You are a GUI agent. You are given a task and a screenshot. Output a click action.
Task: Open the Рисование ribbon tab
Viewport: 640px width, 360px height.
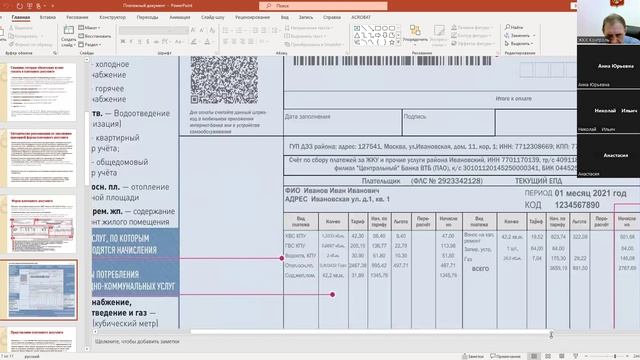(x=77, y=17)
